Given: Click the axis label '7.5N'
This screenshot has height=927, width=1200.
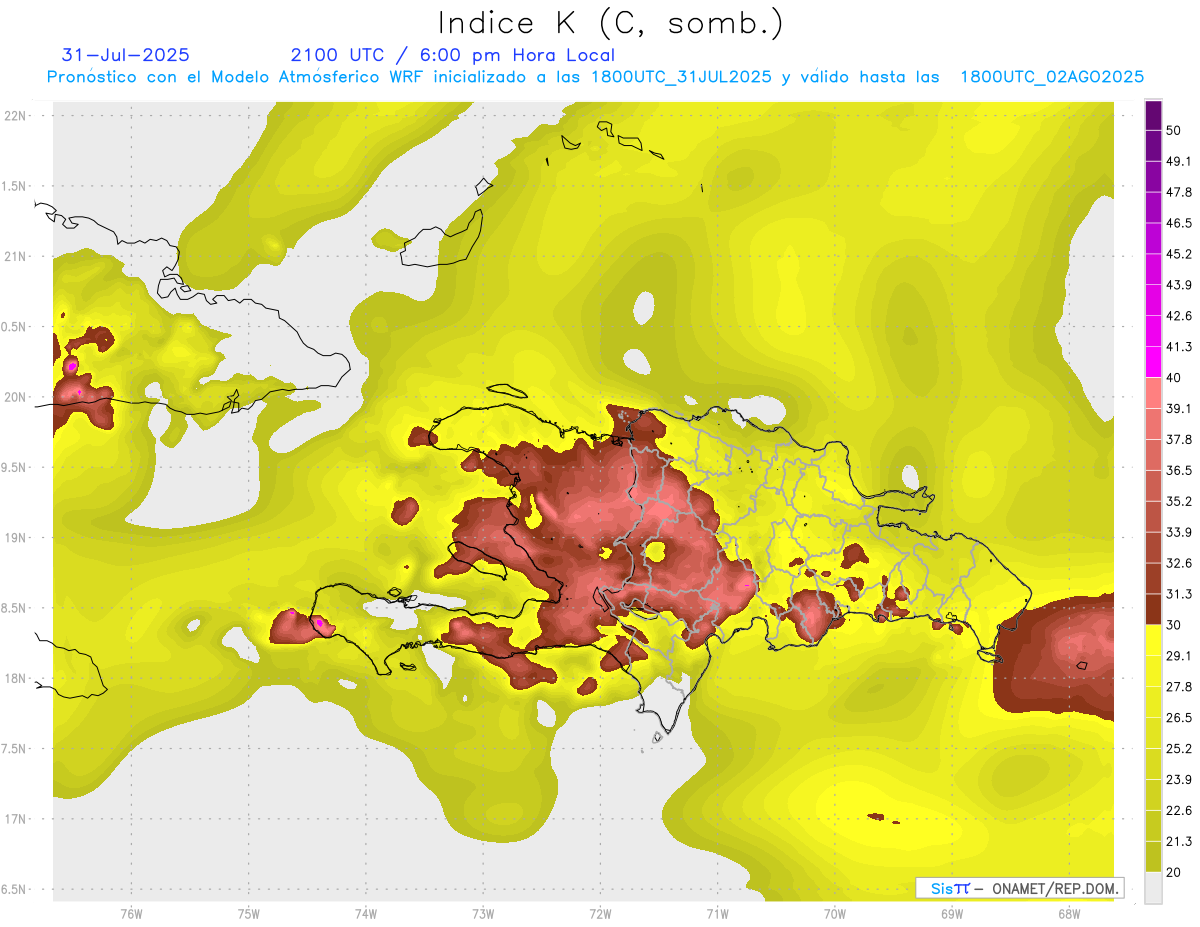Looking at the screenshot, I should pyautogui.click(x=13, y=748).
